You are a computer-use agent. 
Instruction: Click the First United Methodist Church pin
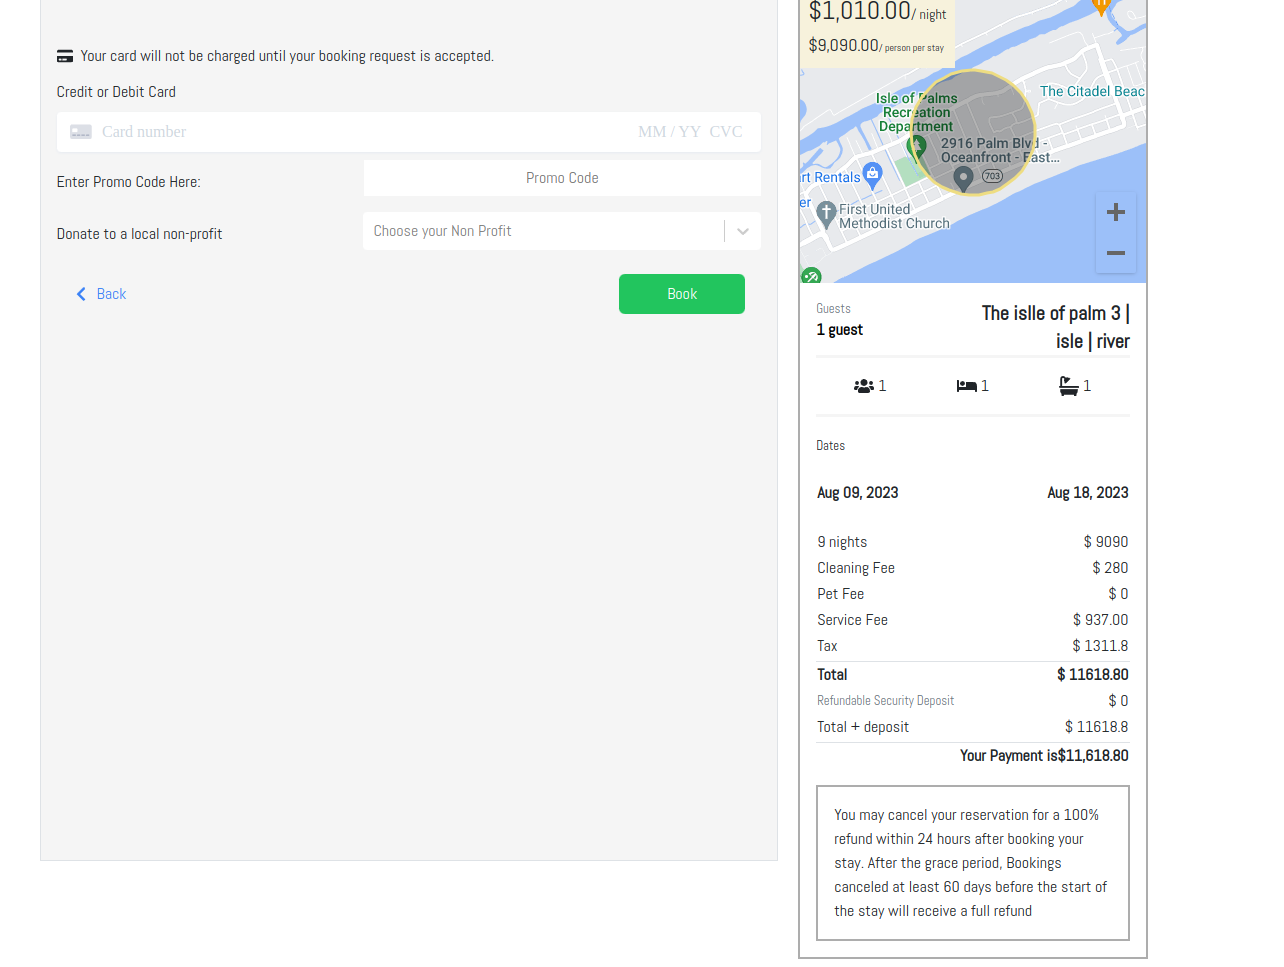point(826,212)
